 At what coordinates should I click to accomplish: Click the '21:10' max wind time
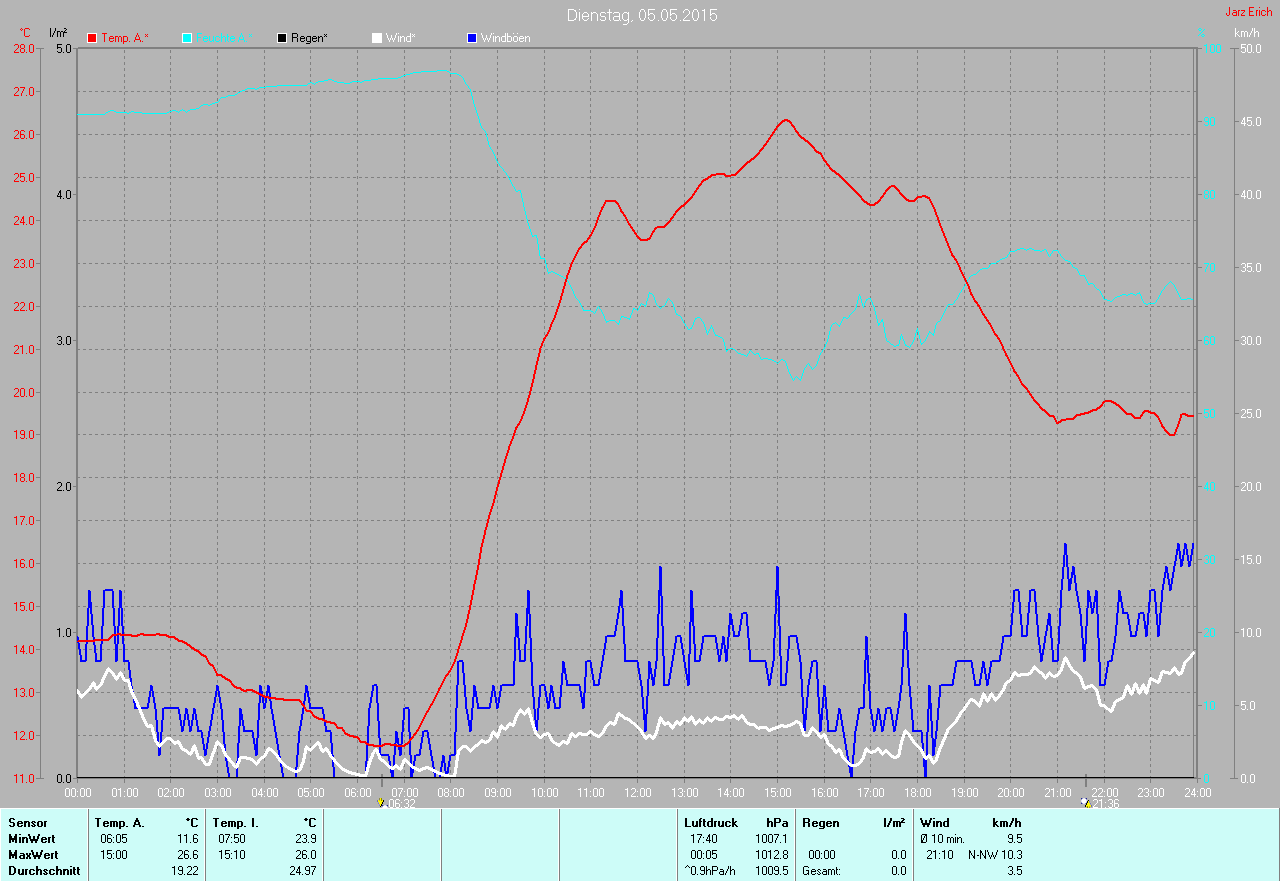click(x=940, y=855)
